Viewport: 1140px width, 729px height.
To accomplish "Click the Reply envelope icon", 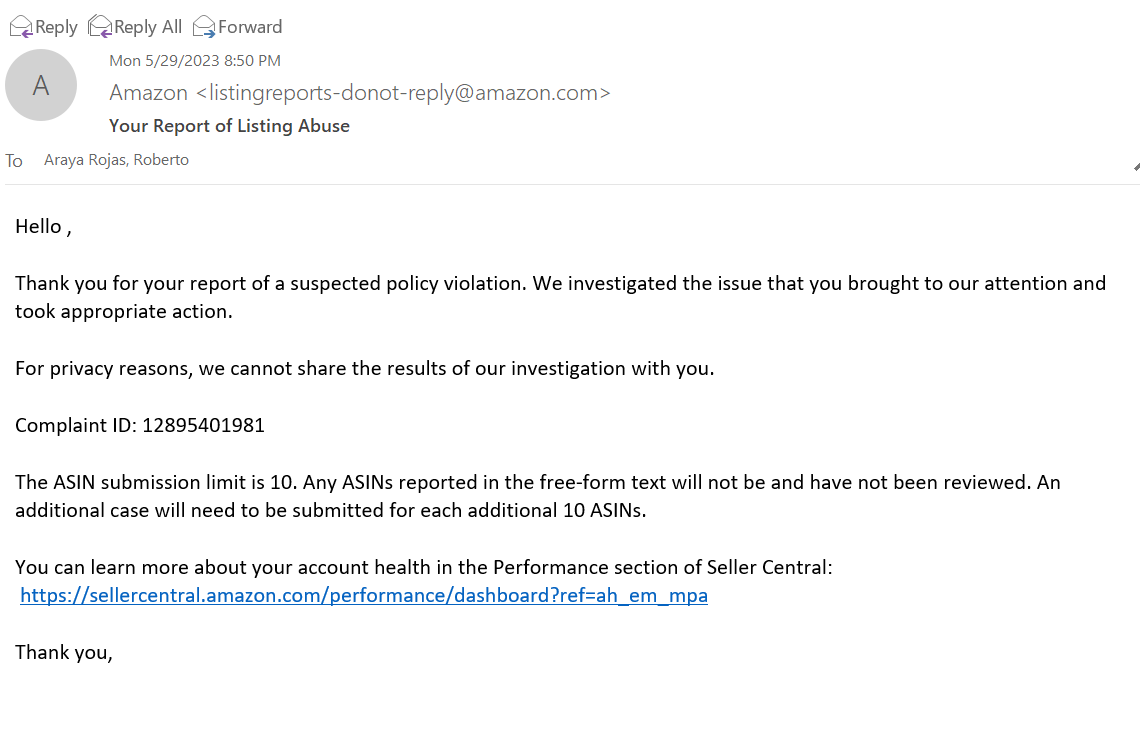I will tap(21, 27).
